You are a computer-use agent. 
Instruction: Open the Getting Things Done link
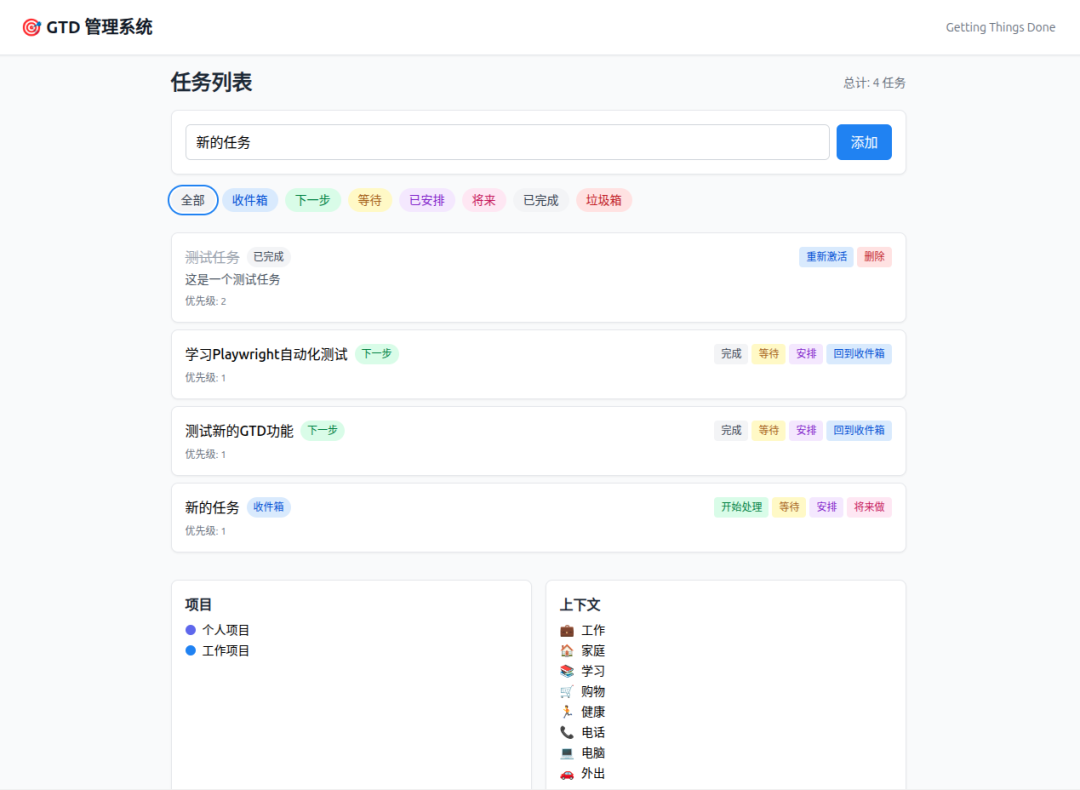[1000, 27]
